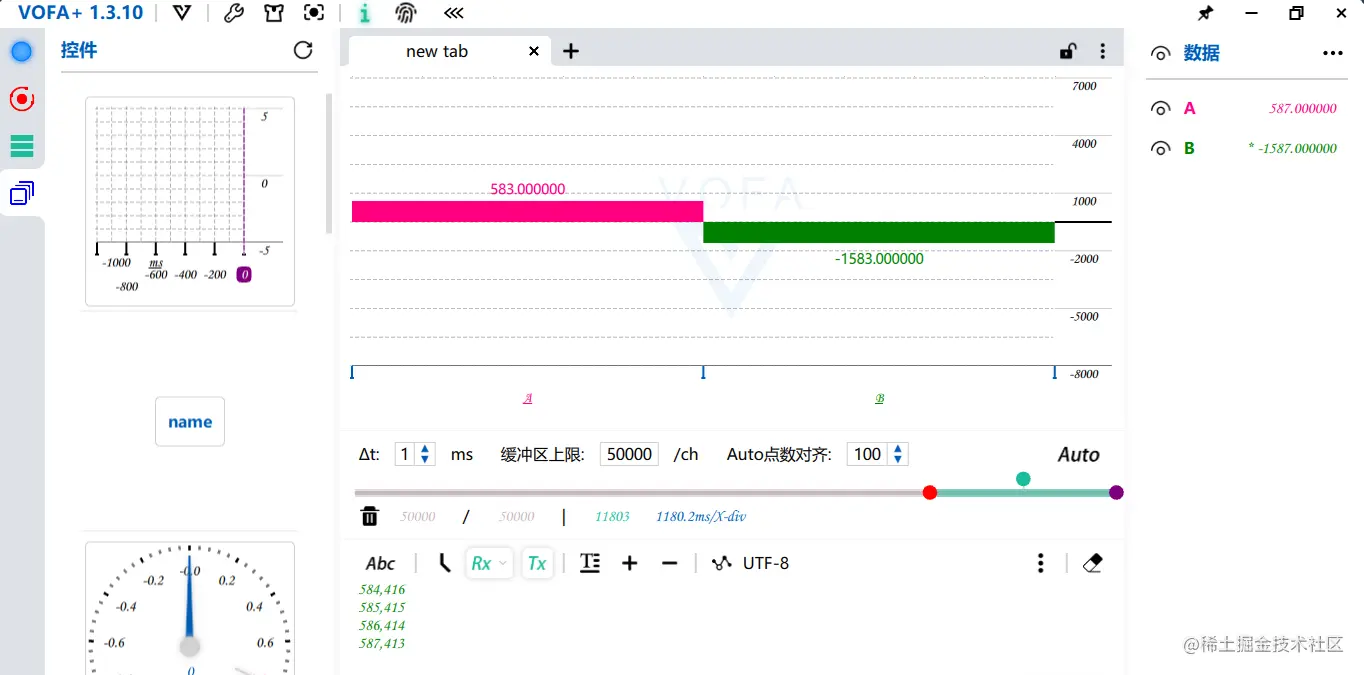Pin the window with the pin icon
1364x675 pixels.
pos(1205,14)
